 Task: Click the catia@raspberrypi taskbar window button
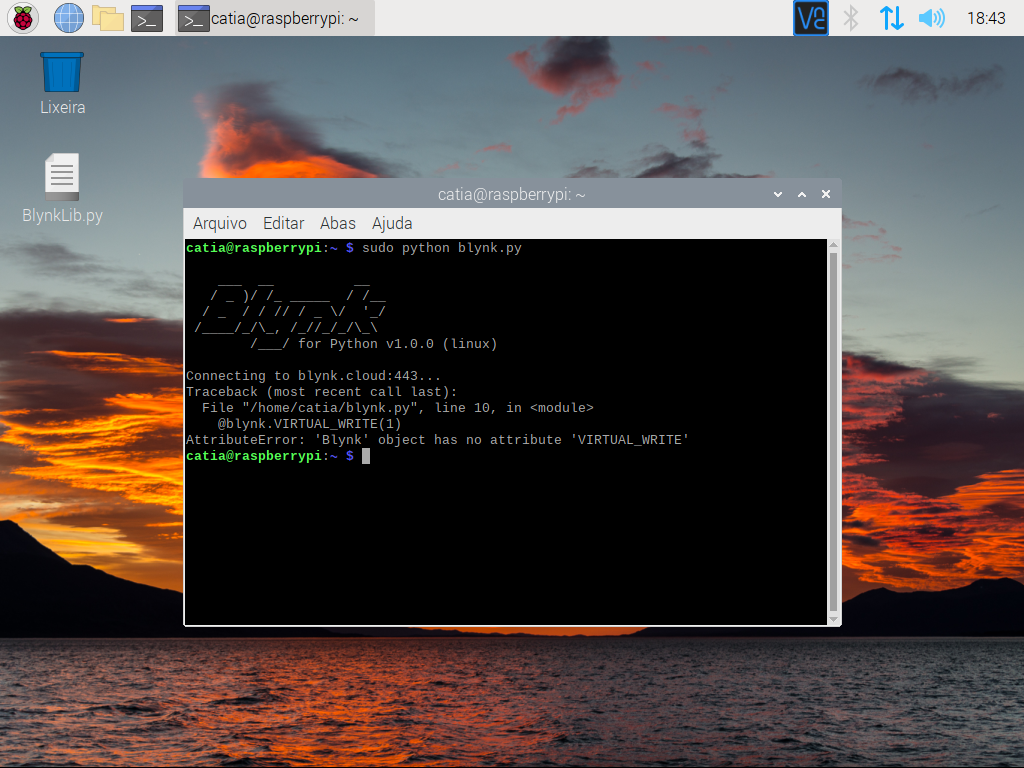[x=275, y=18]
